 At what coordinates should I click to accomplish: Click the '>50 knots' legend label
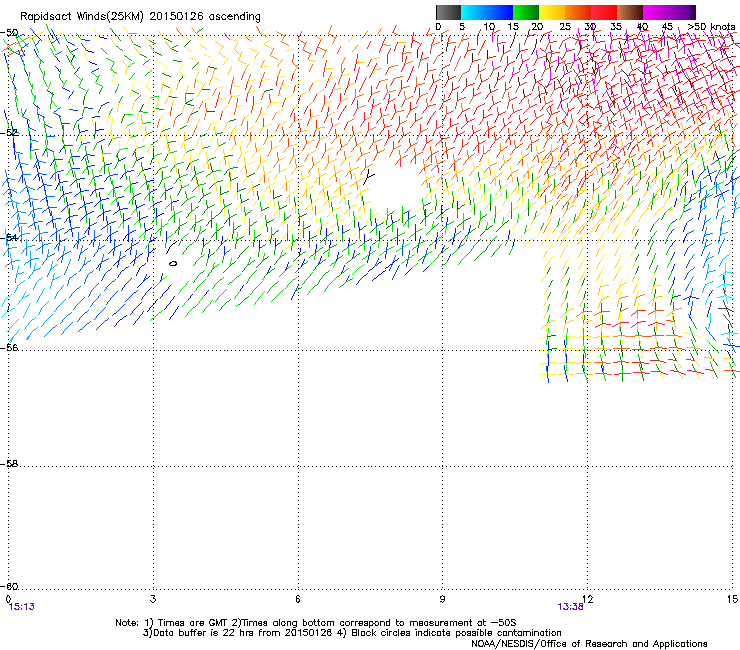pos(711,27)
